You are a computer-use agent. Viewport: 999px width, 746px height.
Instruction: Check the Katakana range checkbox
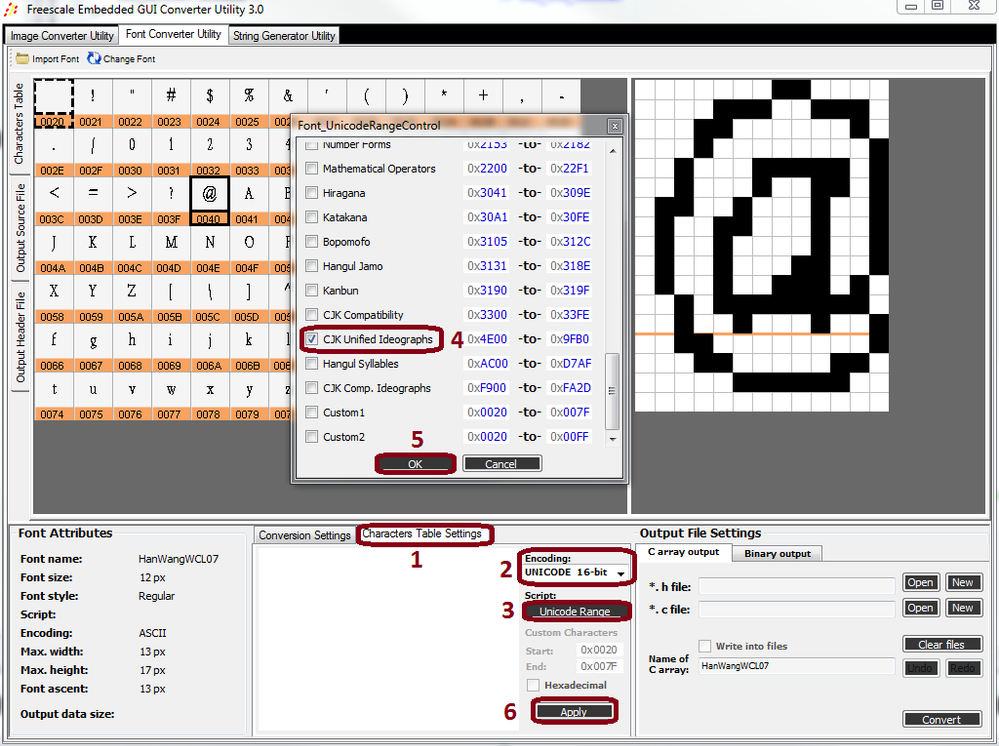tap(312, 217)
